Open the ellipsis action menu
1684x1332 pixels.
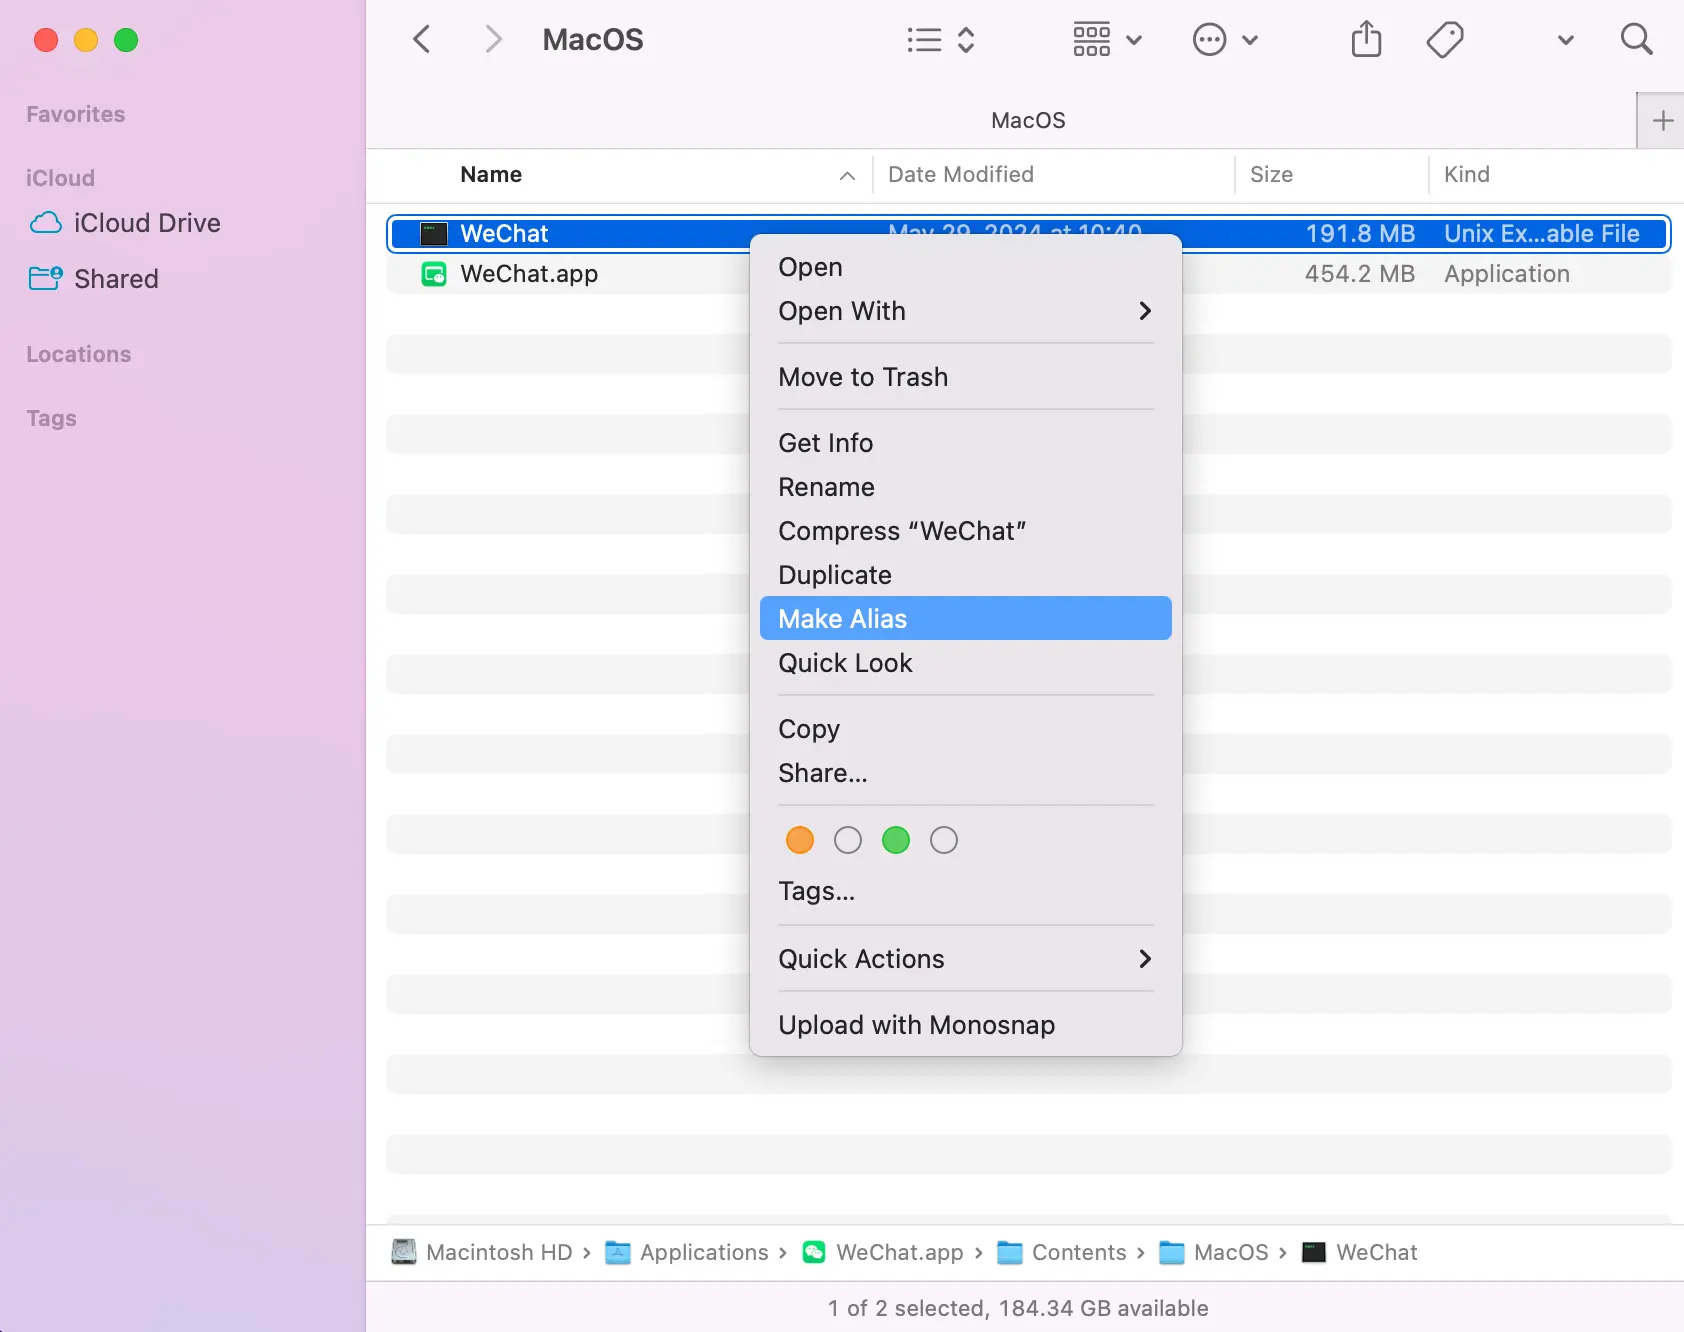pyautogui.click(x=1225, y=40)
